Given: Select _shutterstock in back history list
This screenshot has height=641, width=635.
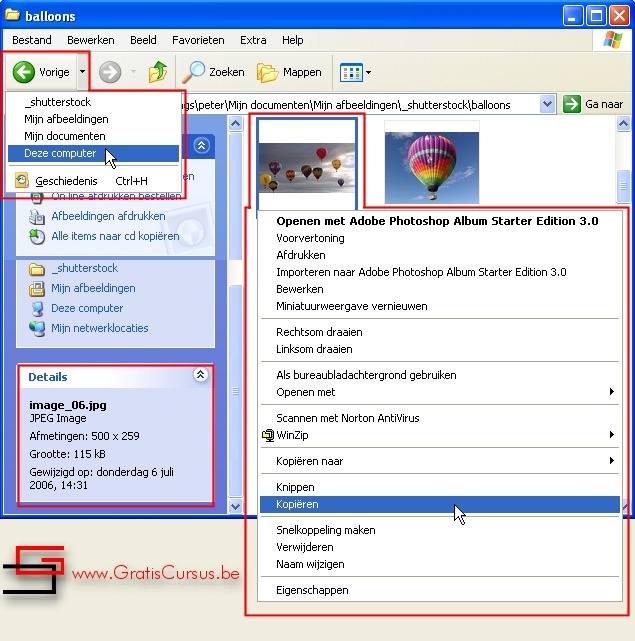Looking at the screenshot, I should click(x=93, y=102).
